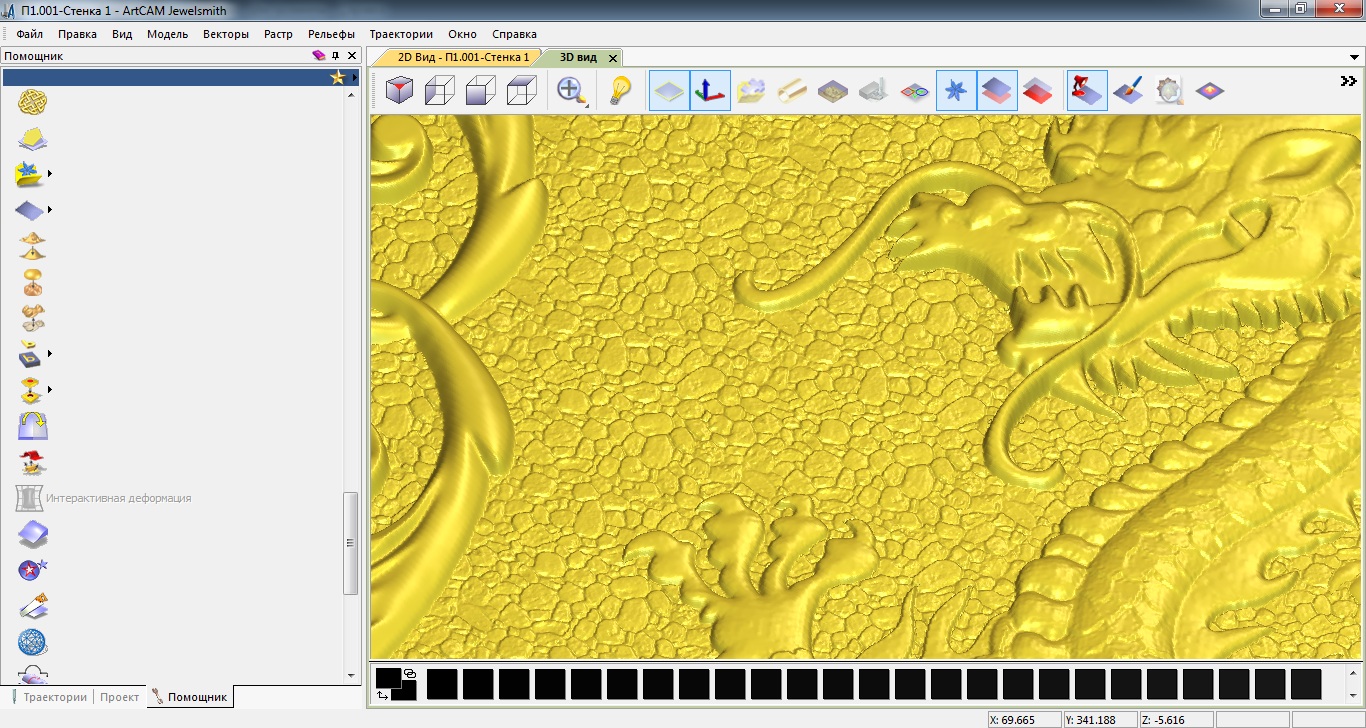The height and width of the screenshot is (728, 1366).
Task: Open the purple help book in Помощник panel
Action: click(x=319, y=56)
